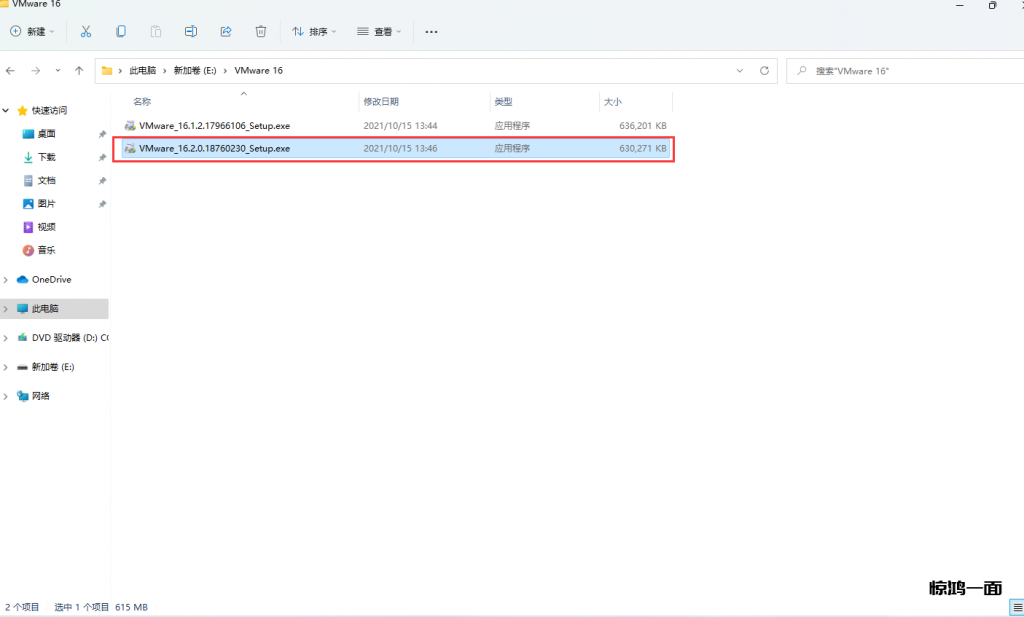Sort files by 修改日期 column header
Image resolution: width=1024 pixels, height=617 pixels.
(x=381, y=102)
